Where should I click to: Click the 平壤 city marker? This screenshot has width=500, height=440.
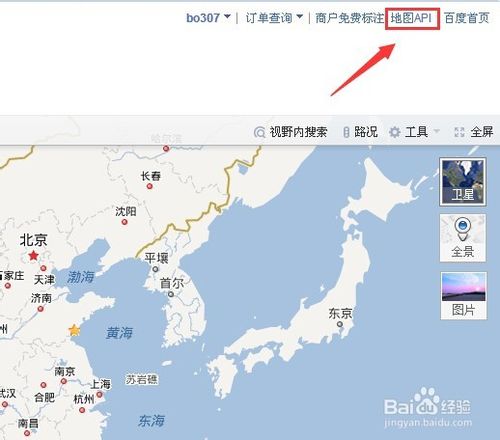155,269
